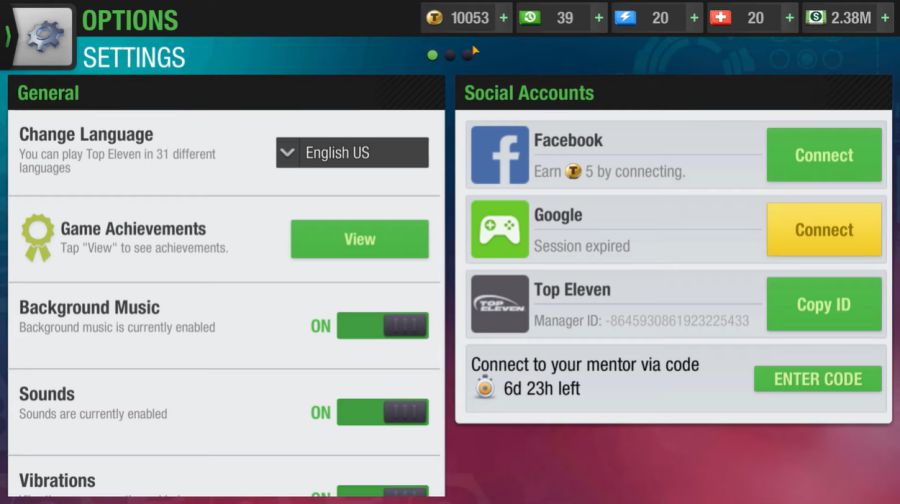Viewport: 900px width, 504px height.
Task: Toggle the Vibrations switch
Action: click(382, 491)
